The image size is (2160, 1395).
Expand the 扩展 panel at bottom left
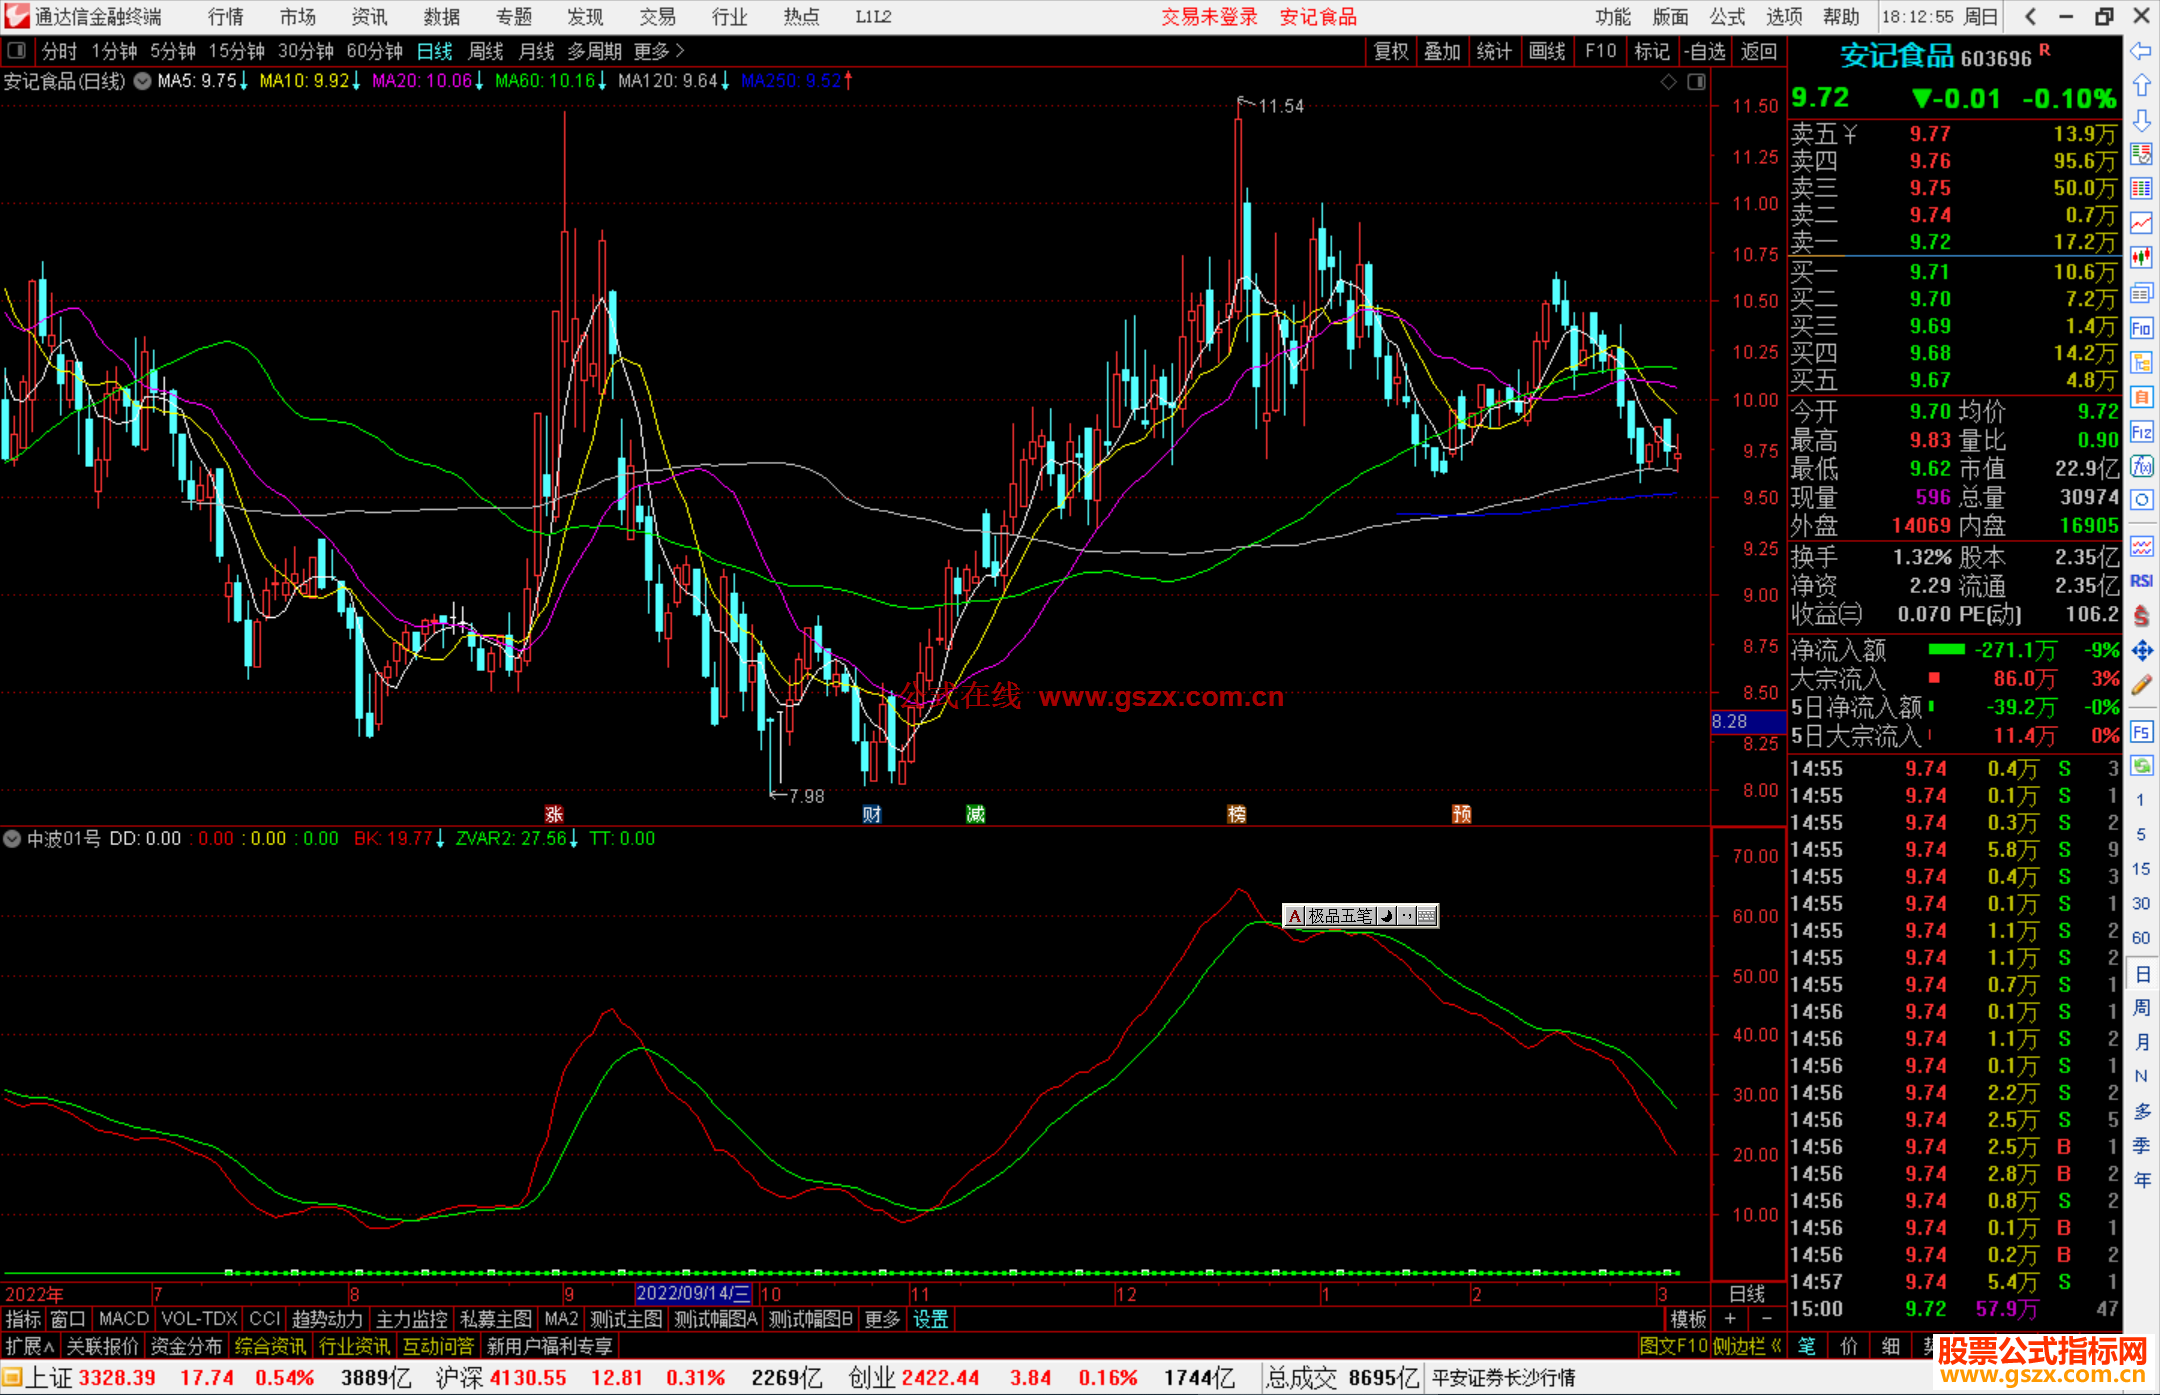(x=29, y=1346)
